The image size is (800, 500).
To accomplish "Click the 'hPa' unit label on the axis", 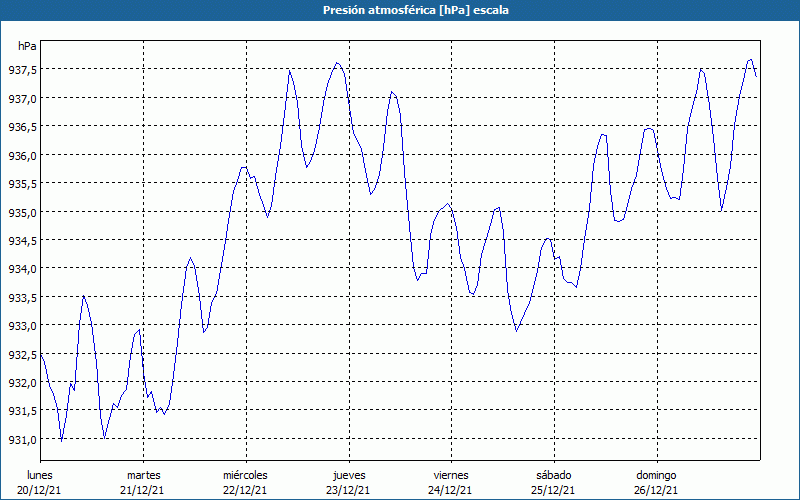I will click(27, 46).
